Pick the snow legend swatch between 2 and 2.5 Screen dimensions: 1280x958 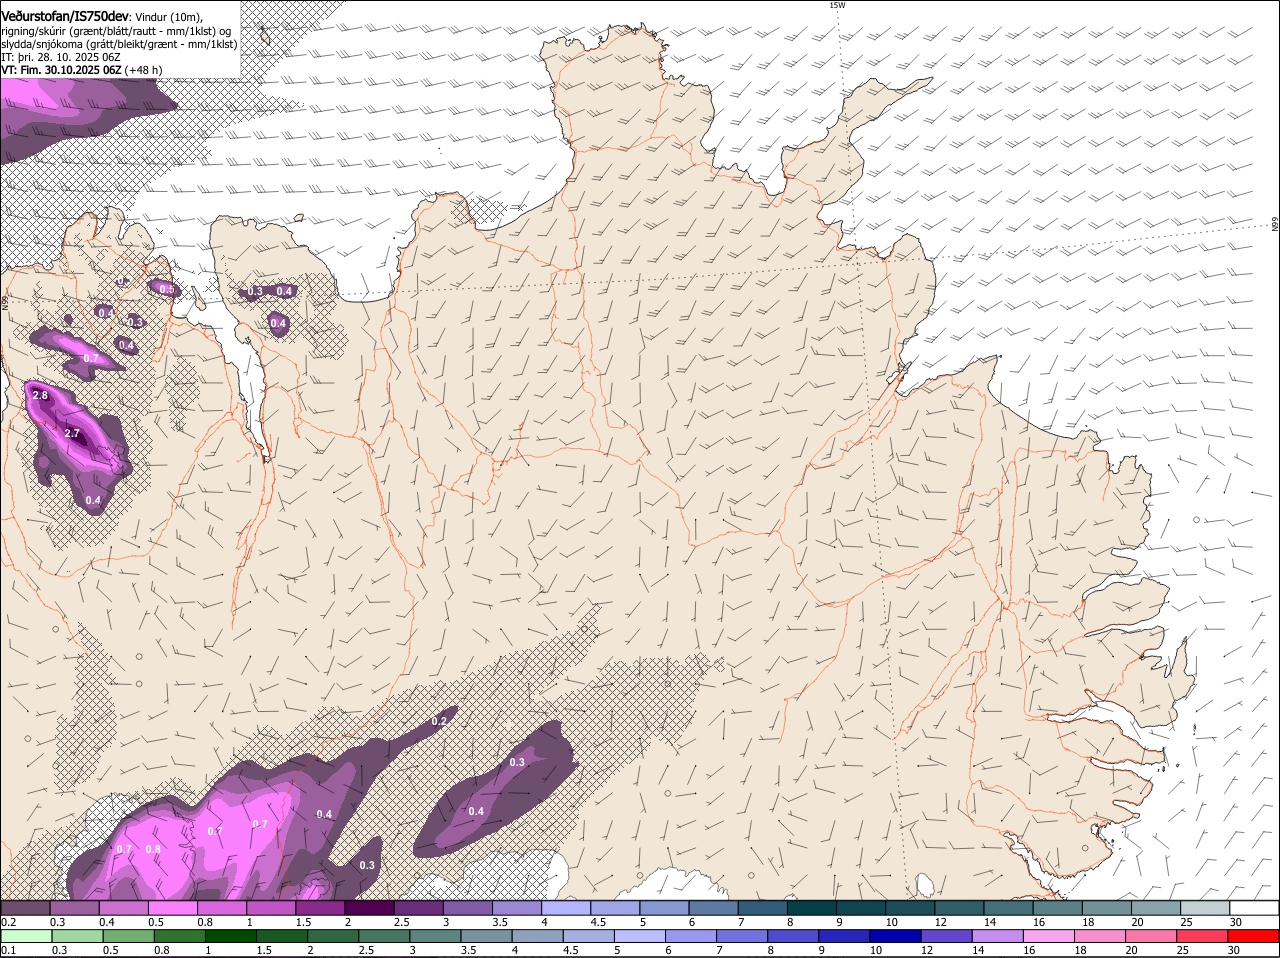pos(369,907)
